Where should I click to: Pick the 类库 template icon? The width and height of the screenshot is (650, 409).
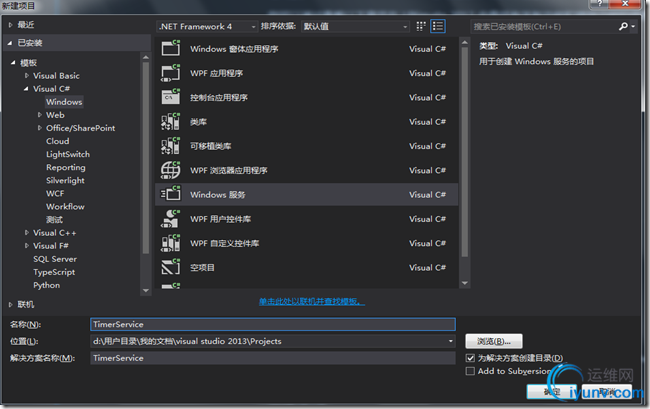point(170,121)
